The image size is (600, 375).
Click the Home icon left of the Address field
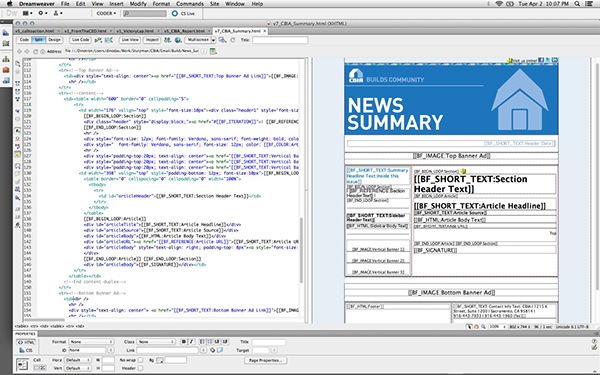coord(43,51)
